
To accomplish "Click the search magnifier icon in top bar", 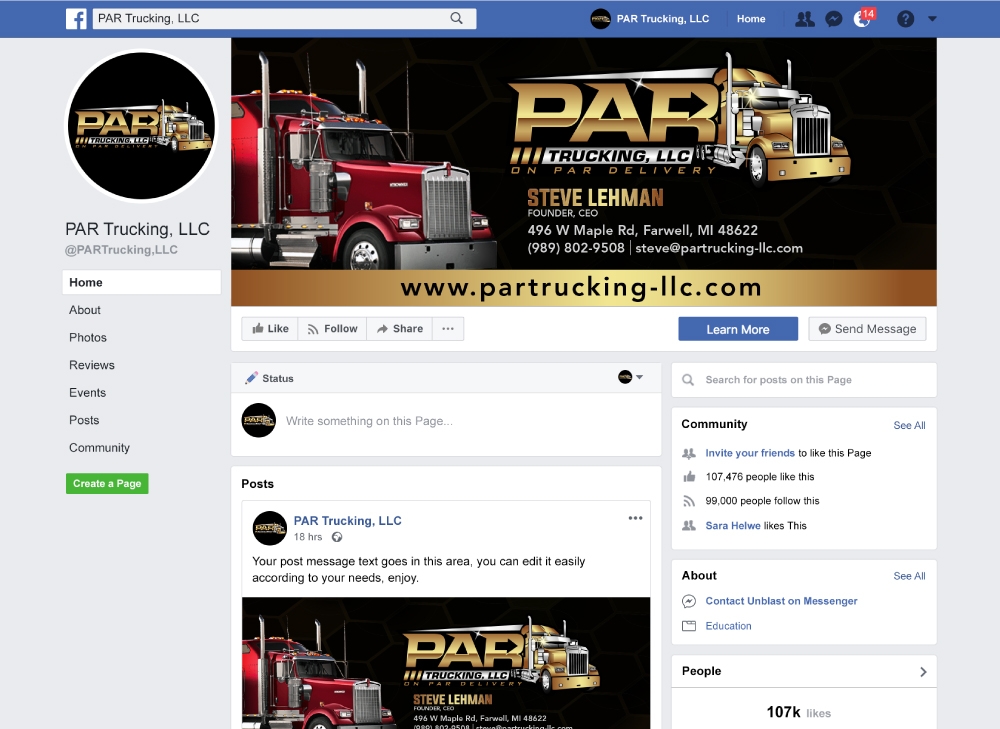I will pos(457,18).
